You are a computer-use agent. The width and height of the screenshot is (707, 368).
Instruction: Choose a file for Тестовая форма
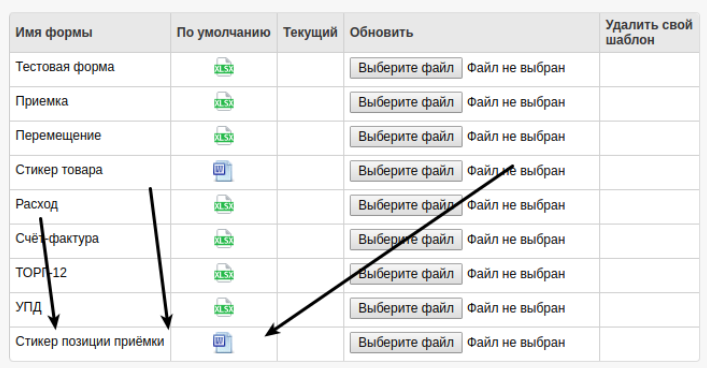[406, 68]
